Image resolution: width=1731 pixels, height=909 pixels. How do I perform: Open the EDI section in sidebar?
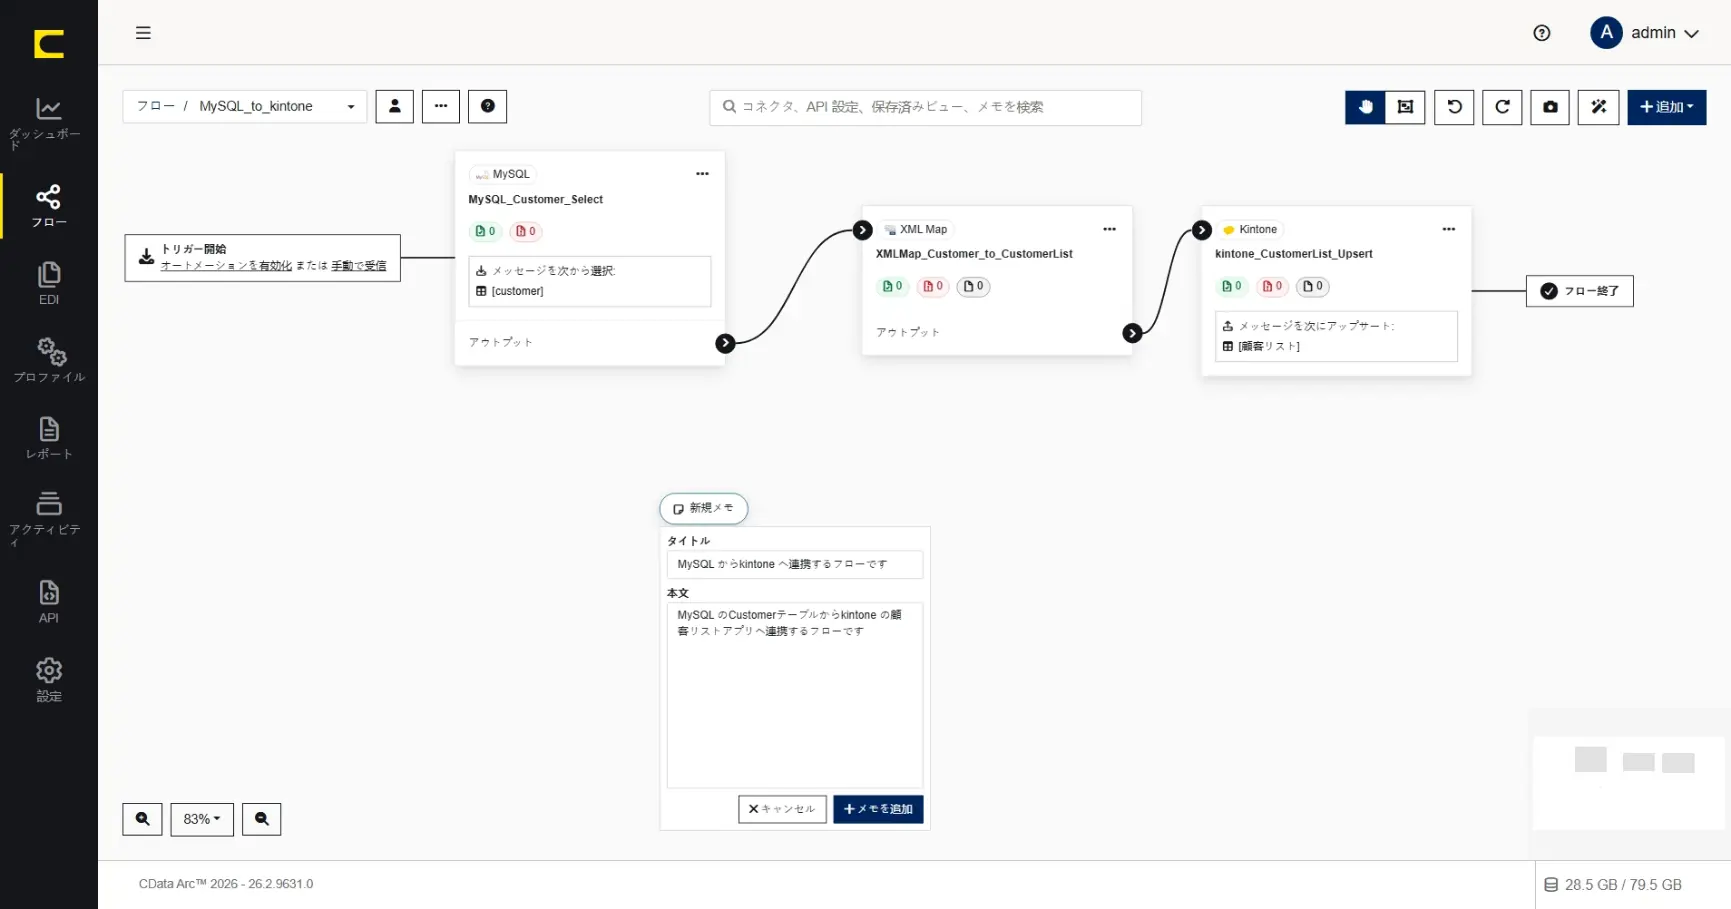coord(48,283)
